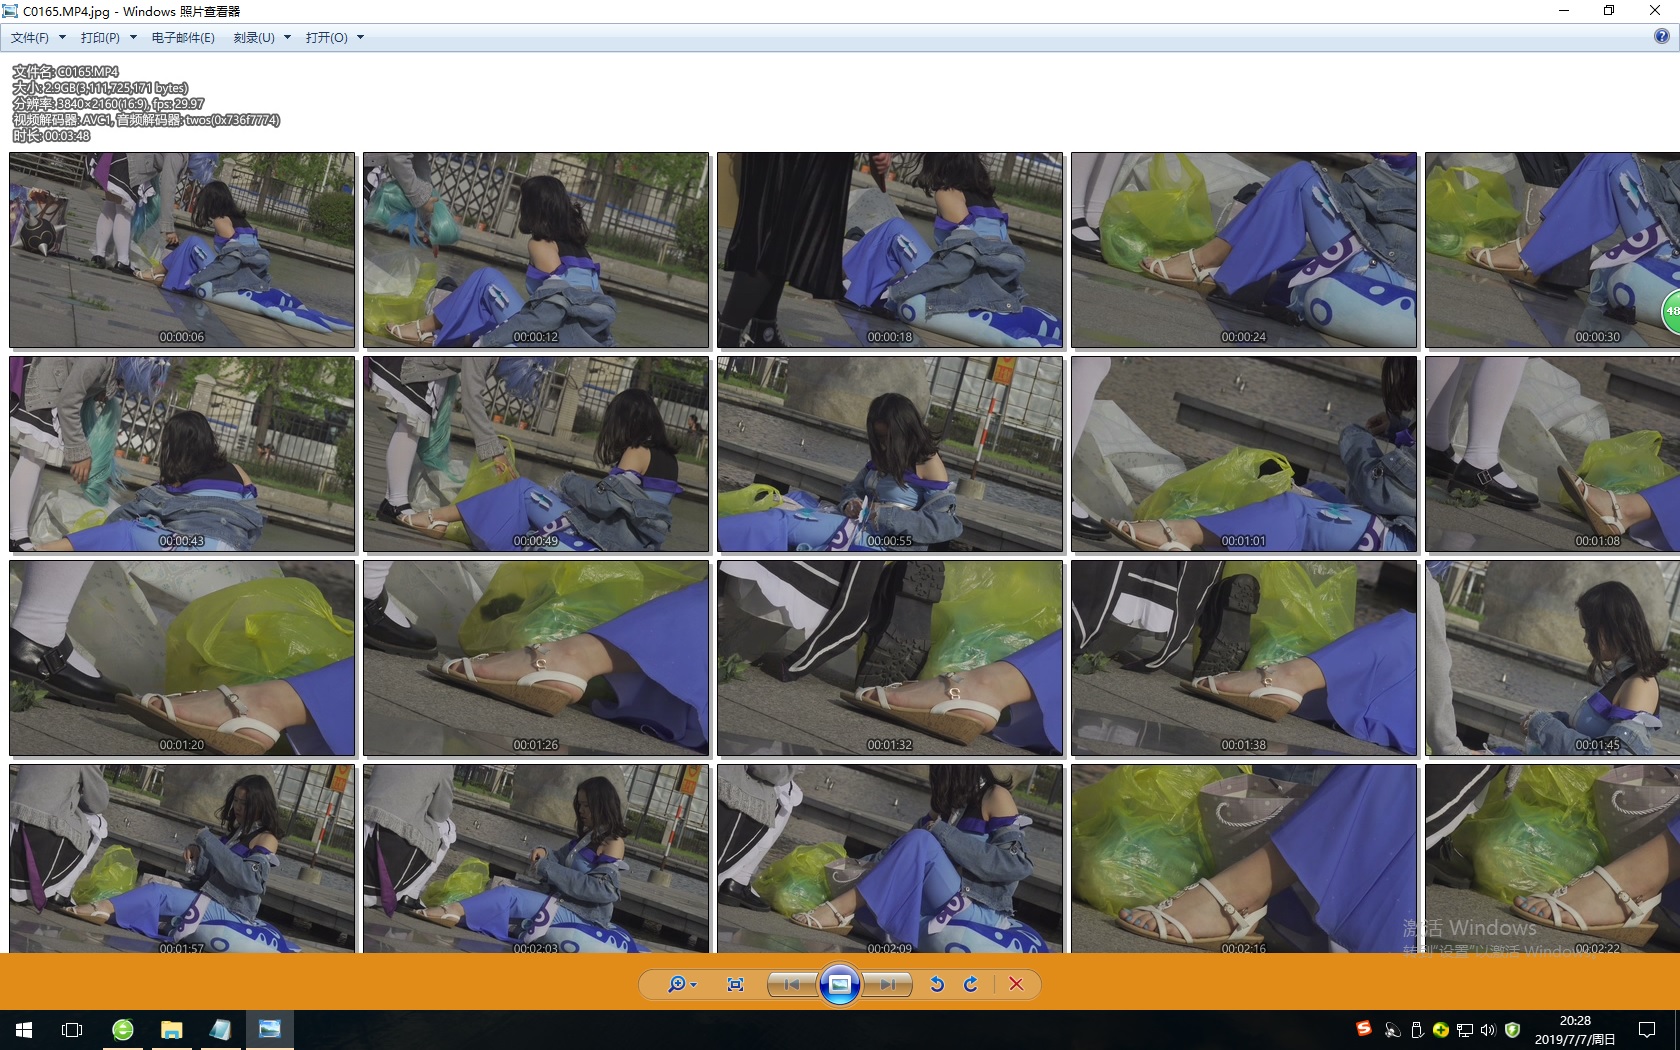
Task: Open the notification action center
Action: tap(1646, 1029)
